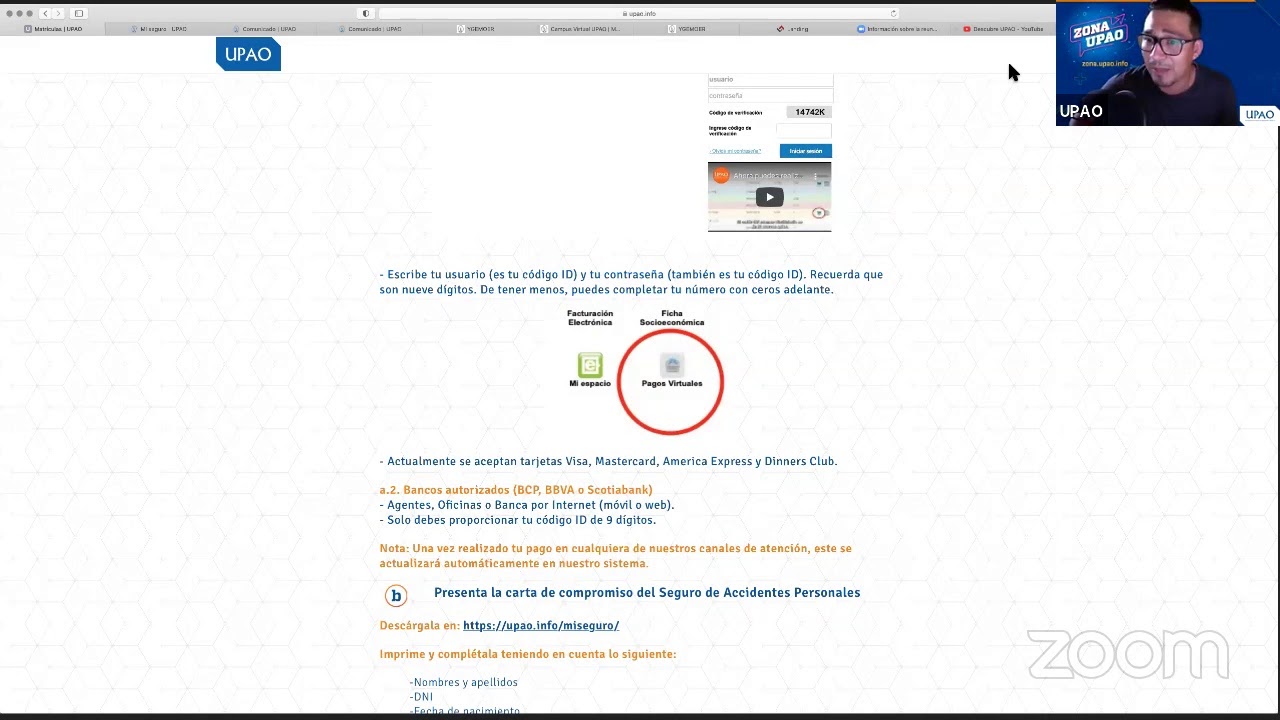Screen dimensions: 1280x720
Task: Click the circled letter b step icon
Action: pos(396,596)
